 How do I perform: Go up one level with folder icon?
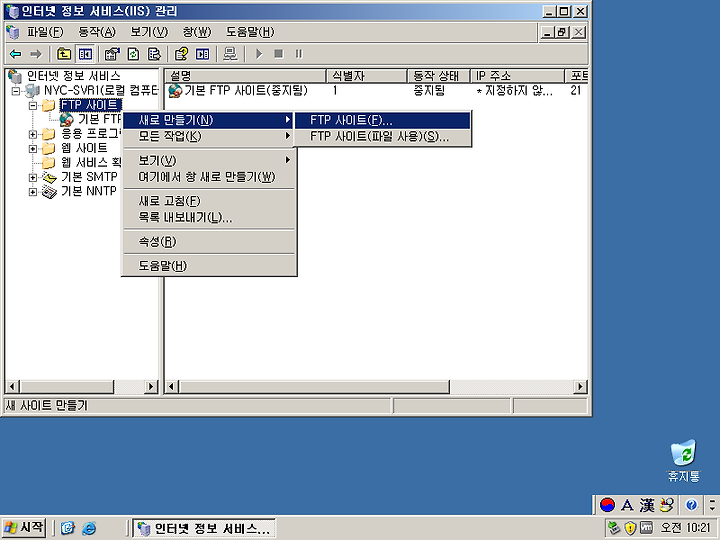point(63,54)
